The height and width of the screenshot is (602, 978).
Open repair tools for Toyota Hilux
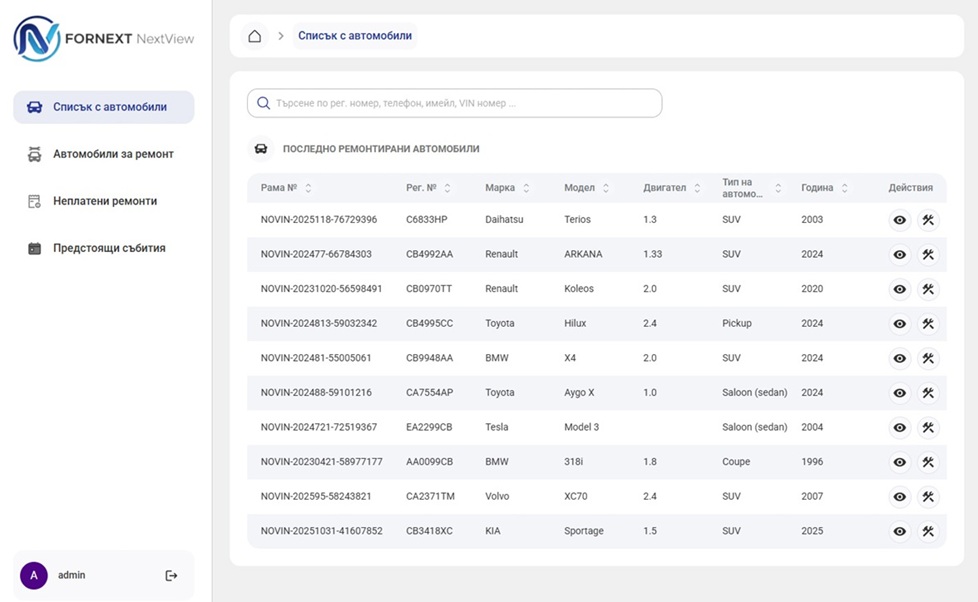click(928, 324)
